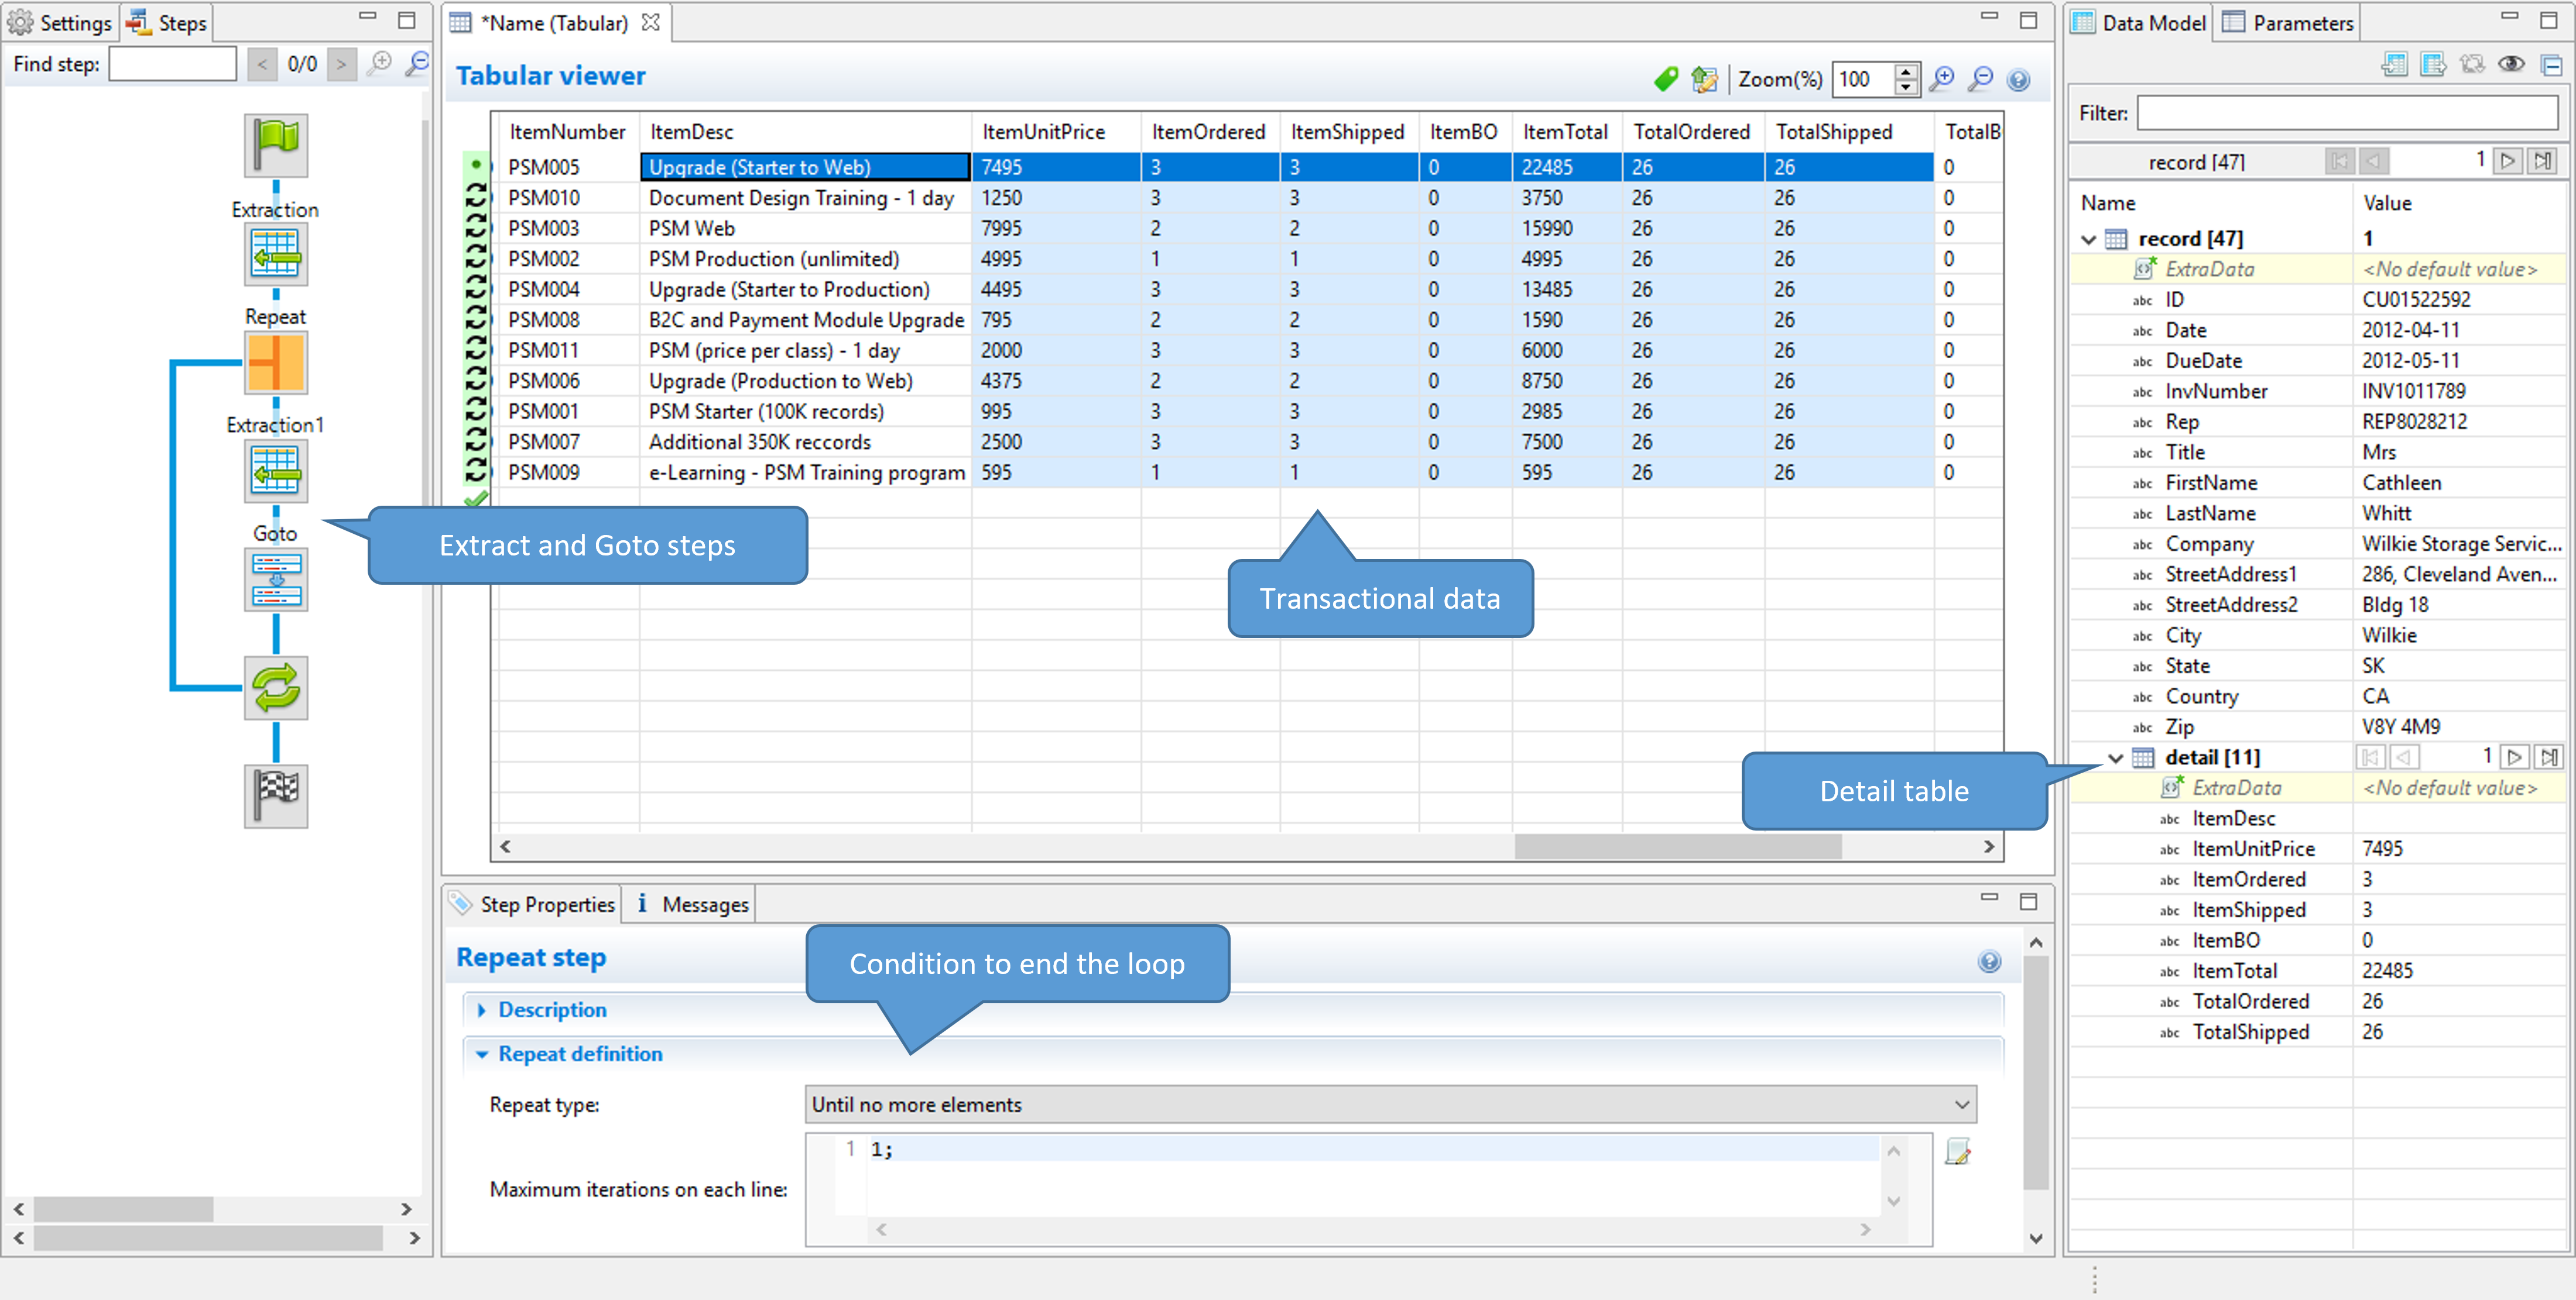Select the *Name (Tabular) tab

[555, 22]
